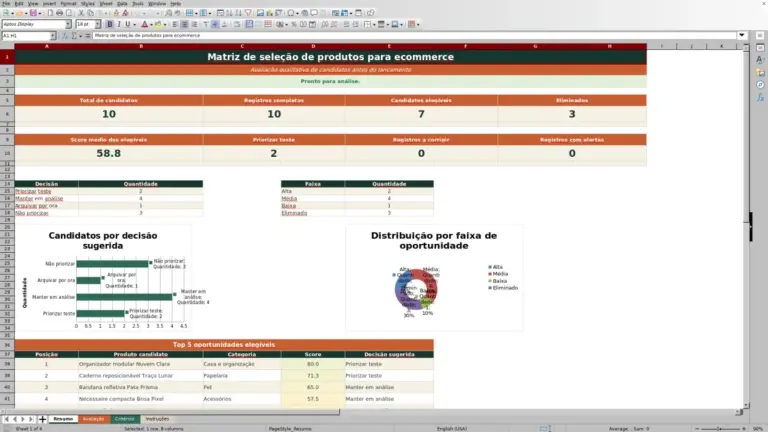Toggle center vertically alignment
Screen dimensions: 768x432
tap(215, 24)
